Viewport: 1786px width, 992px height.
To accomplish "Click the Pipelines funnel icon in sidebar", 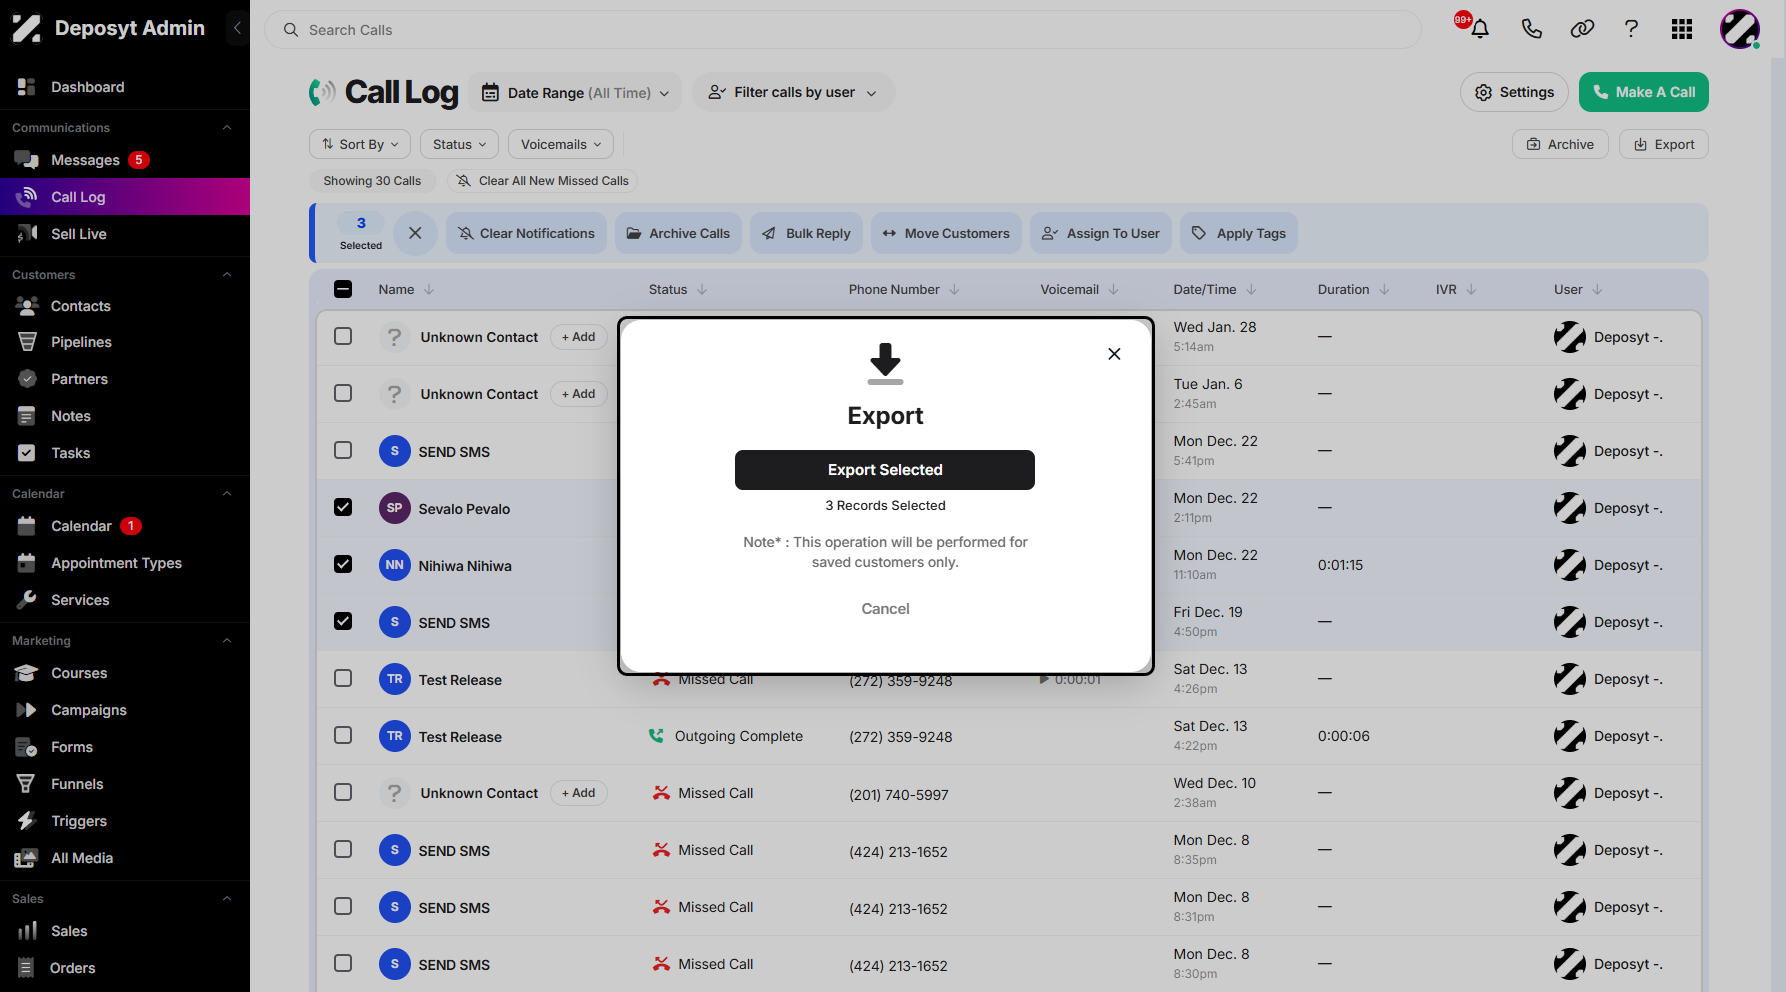I will [27, 342].
